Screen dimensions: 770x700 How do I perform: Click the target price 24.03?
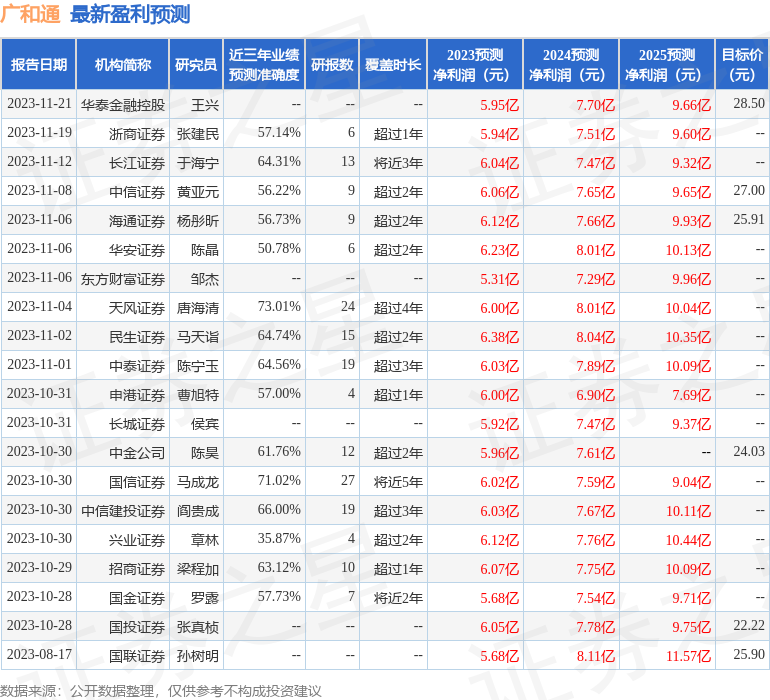tap(749, 451)
